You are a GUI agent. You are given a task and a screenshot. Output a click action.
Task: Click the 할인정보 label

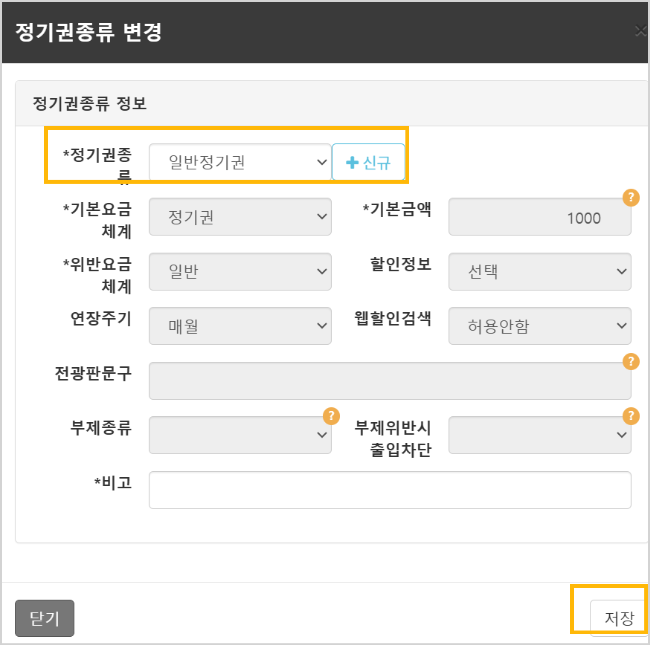(400, 264)
